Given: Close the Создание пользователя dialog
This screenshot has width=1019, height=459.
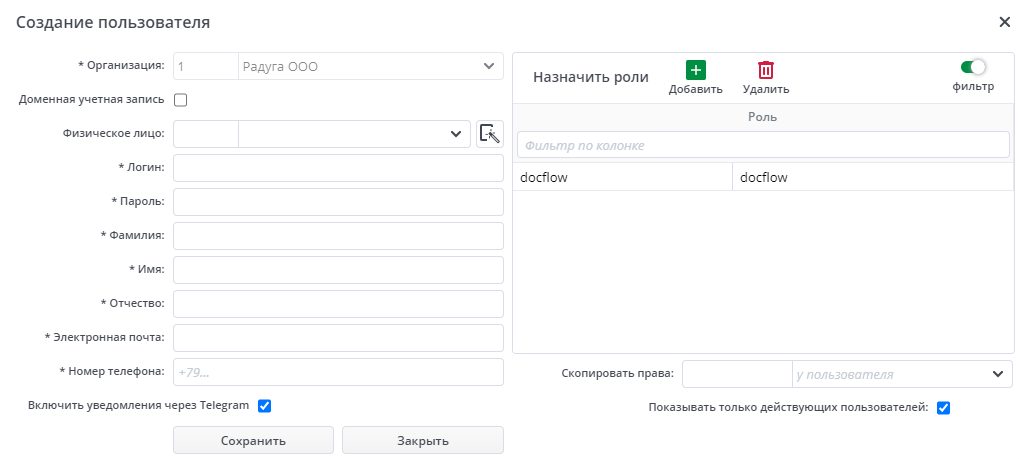Looking at the screenshot, I should pos(1004,22).
